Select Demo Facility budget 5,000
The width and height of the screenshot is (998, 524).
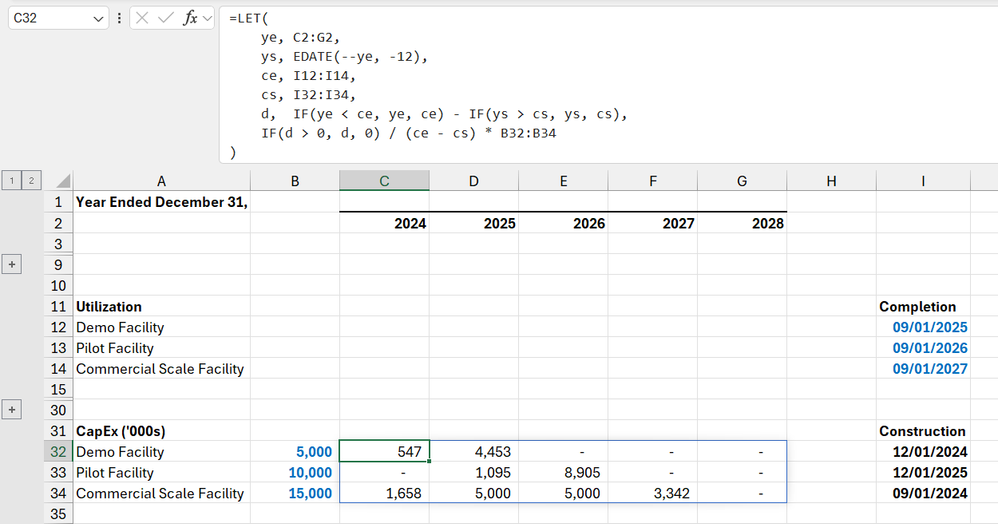[x=295, y=451]
